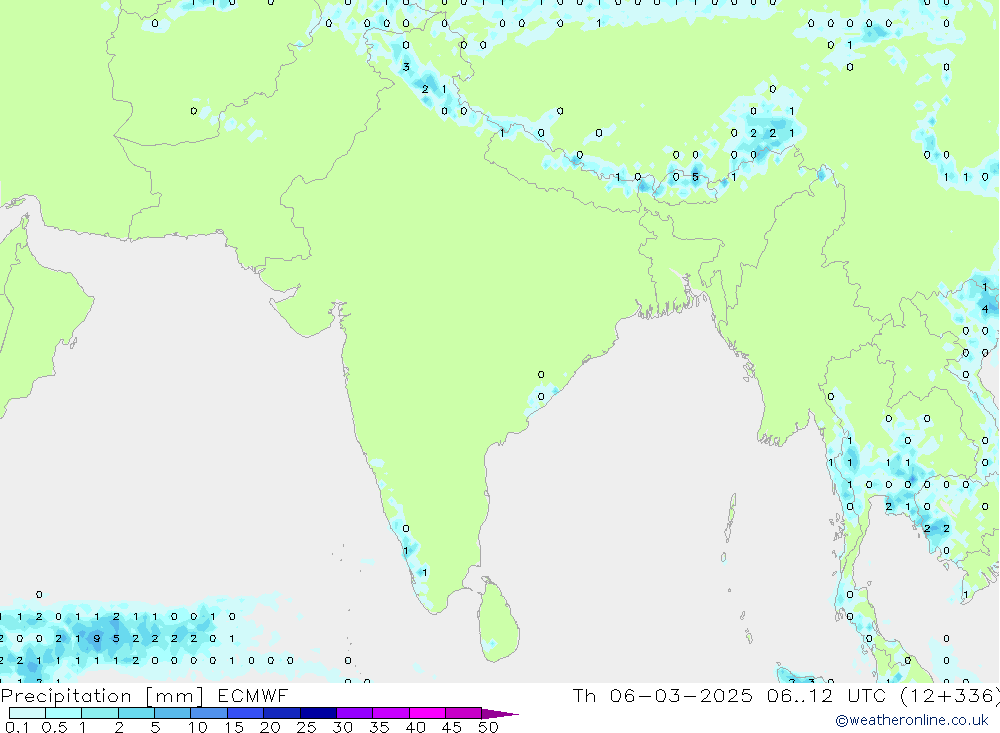Click the 'Precipitation [mm]' title text
The height and width of the screenshot is (733, 1000).
click(102, 696)
